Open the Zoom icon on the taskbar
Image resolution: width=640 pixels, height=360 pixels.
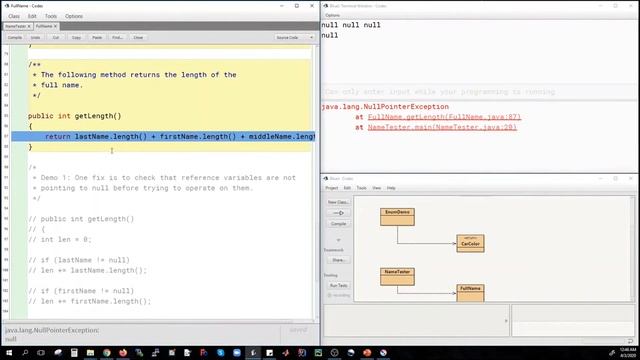[x=237, y=353]
